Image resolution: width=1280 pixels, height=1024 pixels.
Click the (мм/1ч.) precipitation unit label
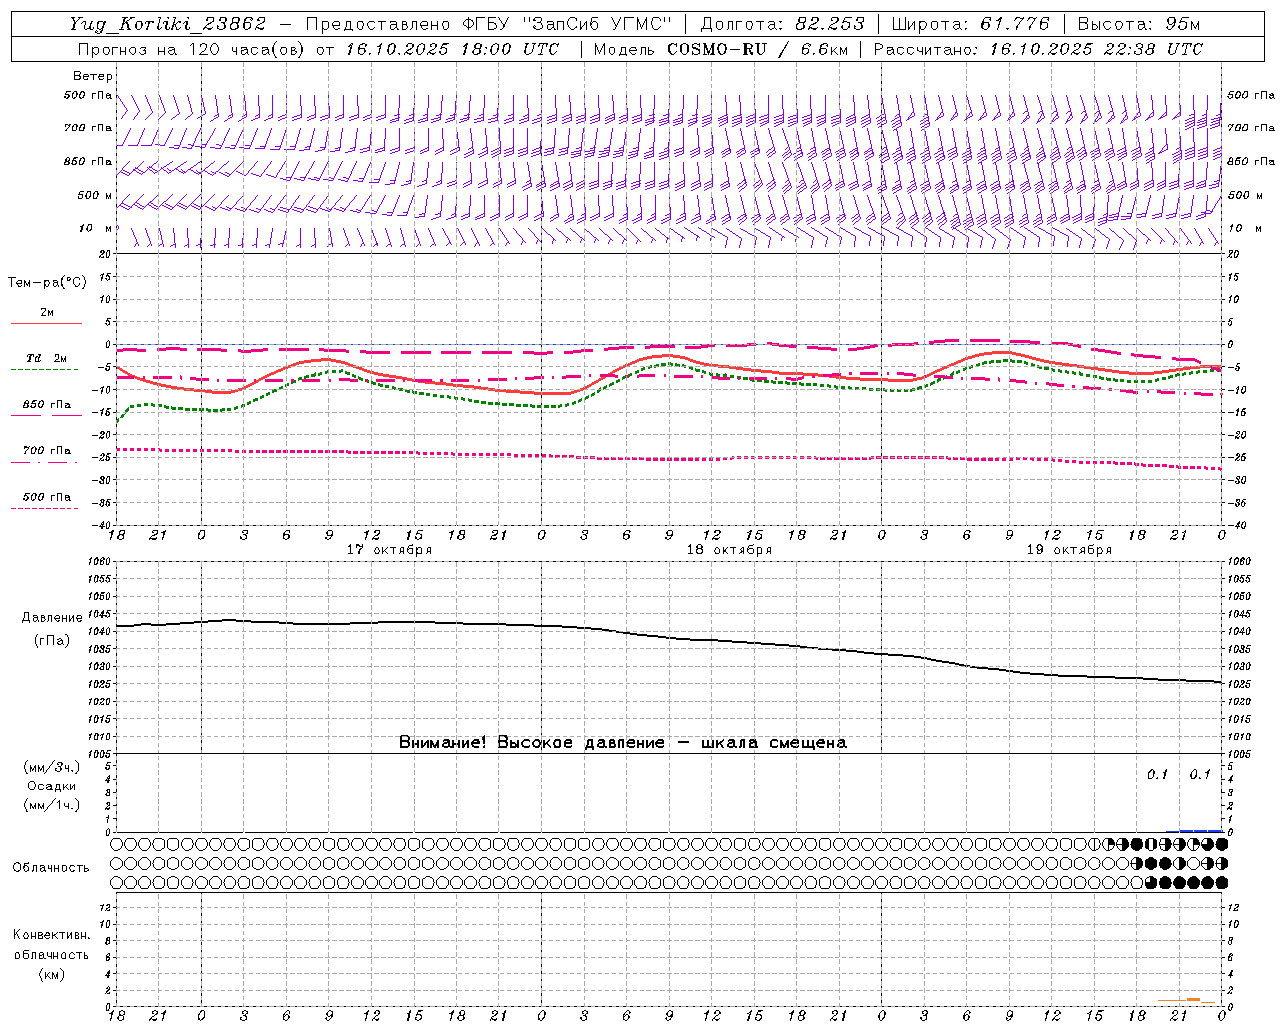(x=52, y=805)
